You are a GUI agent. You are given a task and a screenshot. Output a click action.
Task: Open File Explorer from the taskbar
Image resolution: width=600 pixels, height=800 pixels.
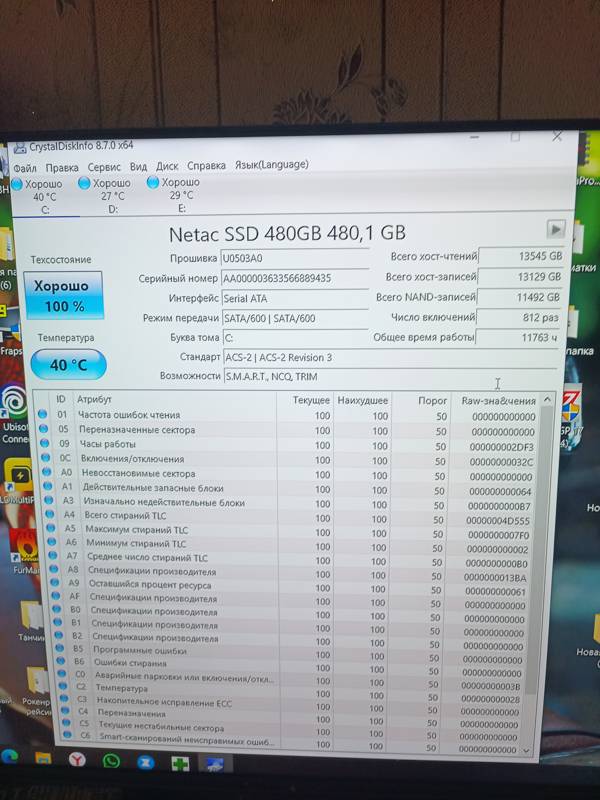(43, 758)
